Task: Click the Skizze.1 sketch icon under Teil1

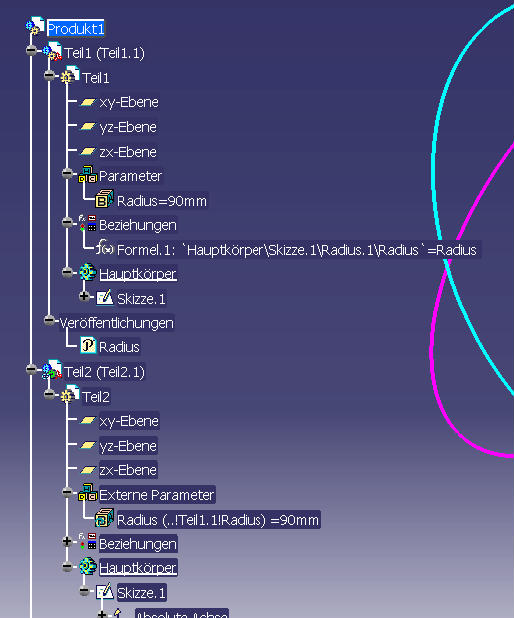Action: 105,298
